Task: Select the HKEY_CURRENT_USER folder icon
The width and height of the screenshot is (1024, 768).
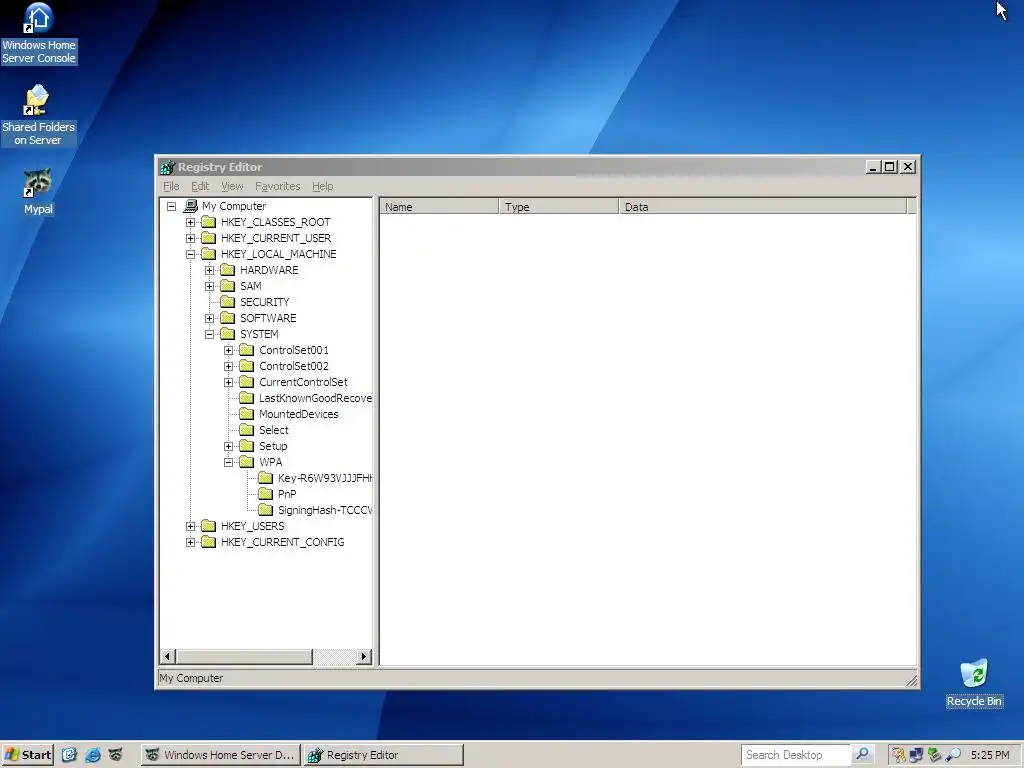Action: (208, 238)
